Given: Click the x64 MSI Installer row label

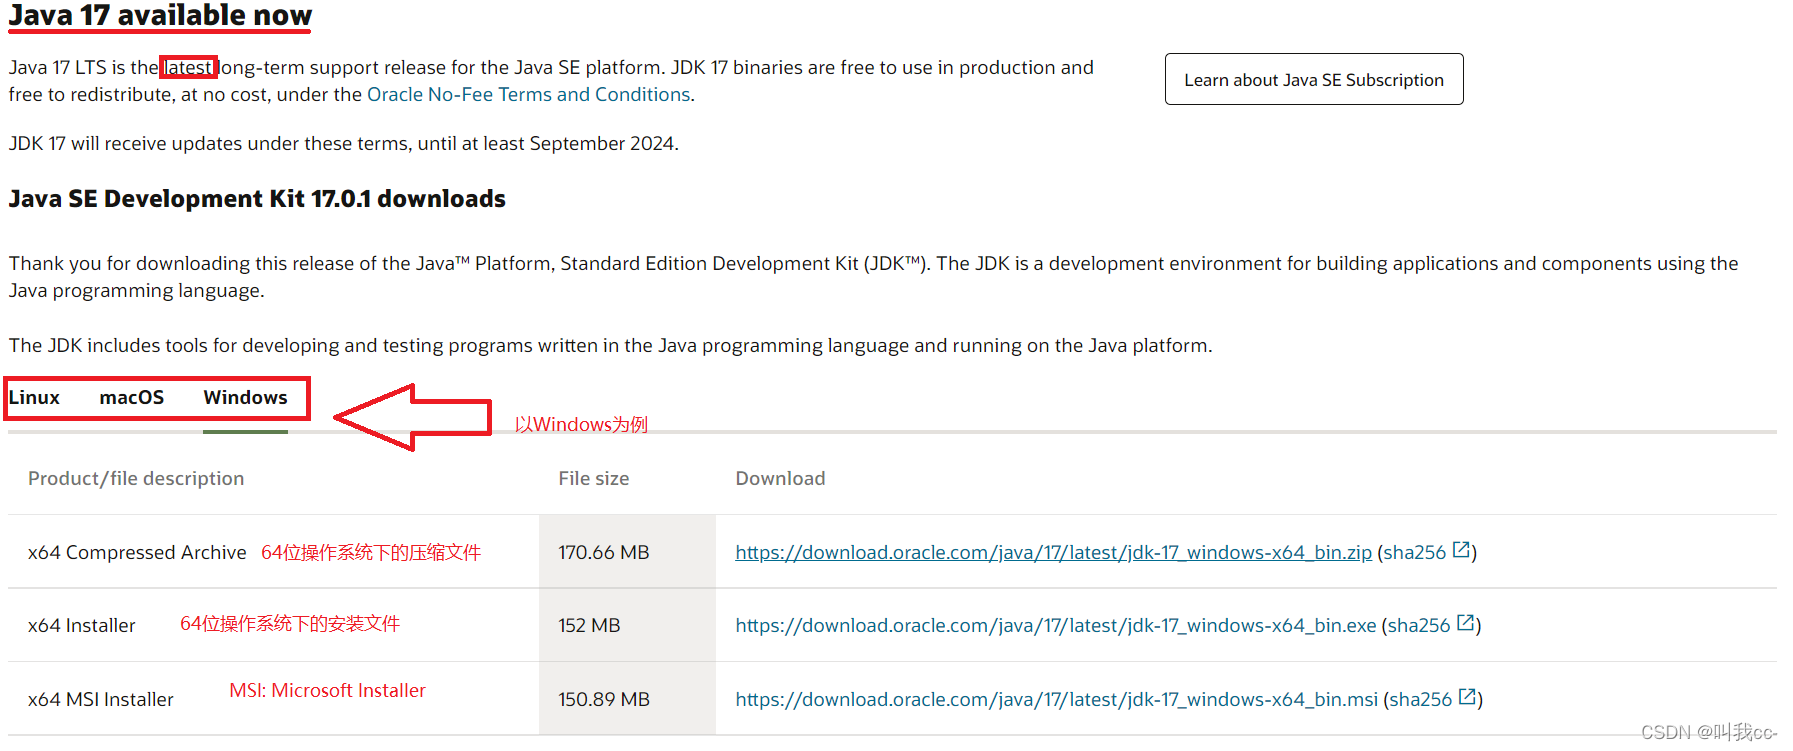Looking at the screenshot, I should click(x=101, y=699).
